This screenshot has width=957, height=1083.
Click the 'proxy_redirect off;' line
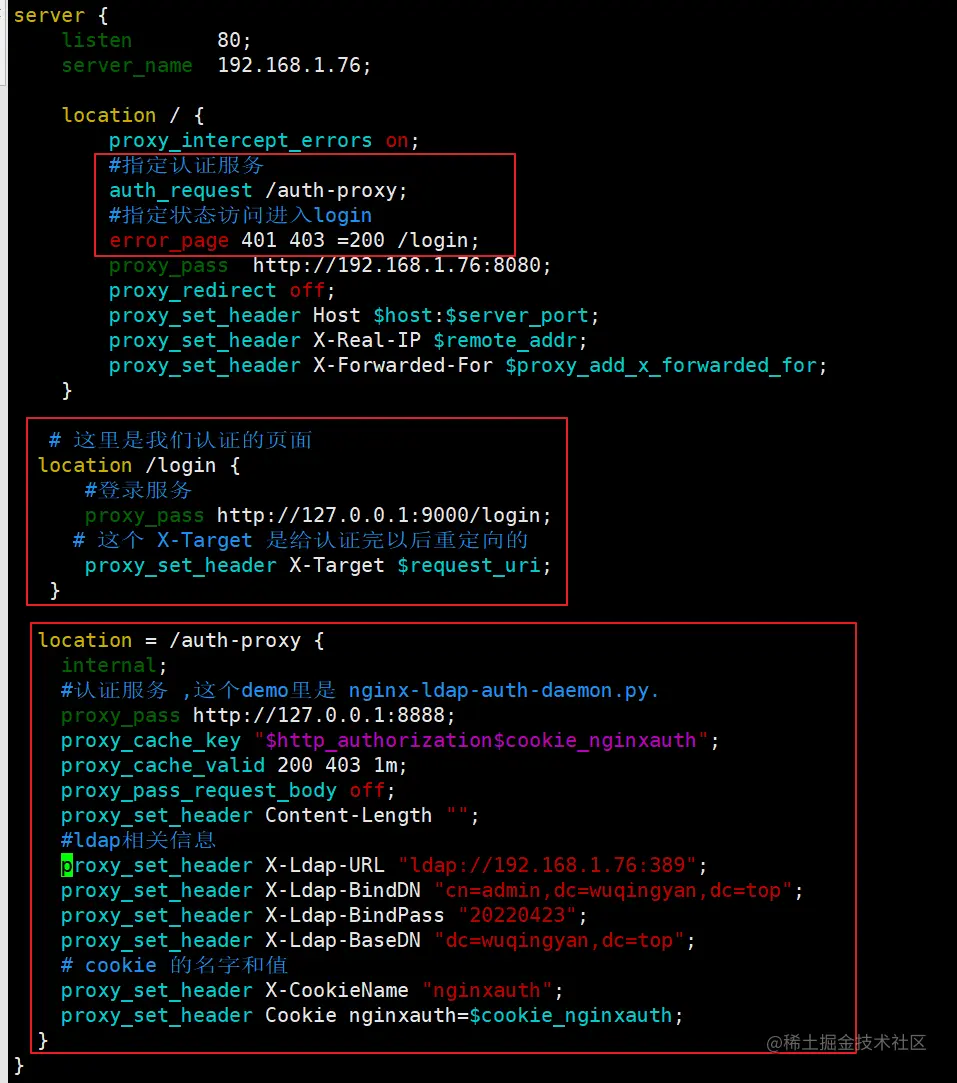click(x=222, y=290)
